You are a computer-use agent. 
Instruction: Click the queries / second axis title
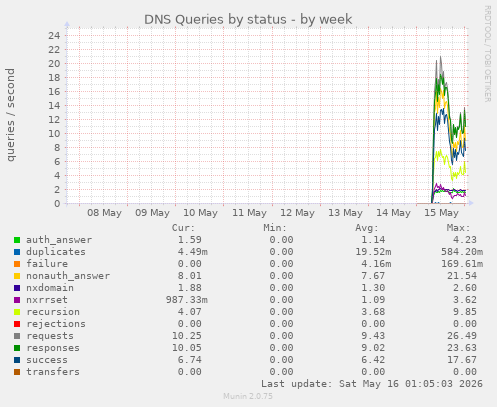10,115
